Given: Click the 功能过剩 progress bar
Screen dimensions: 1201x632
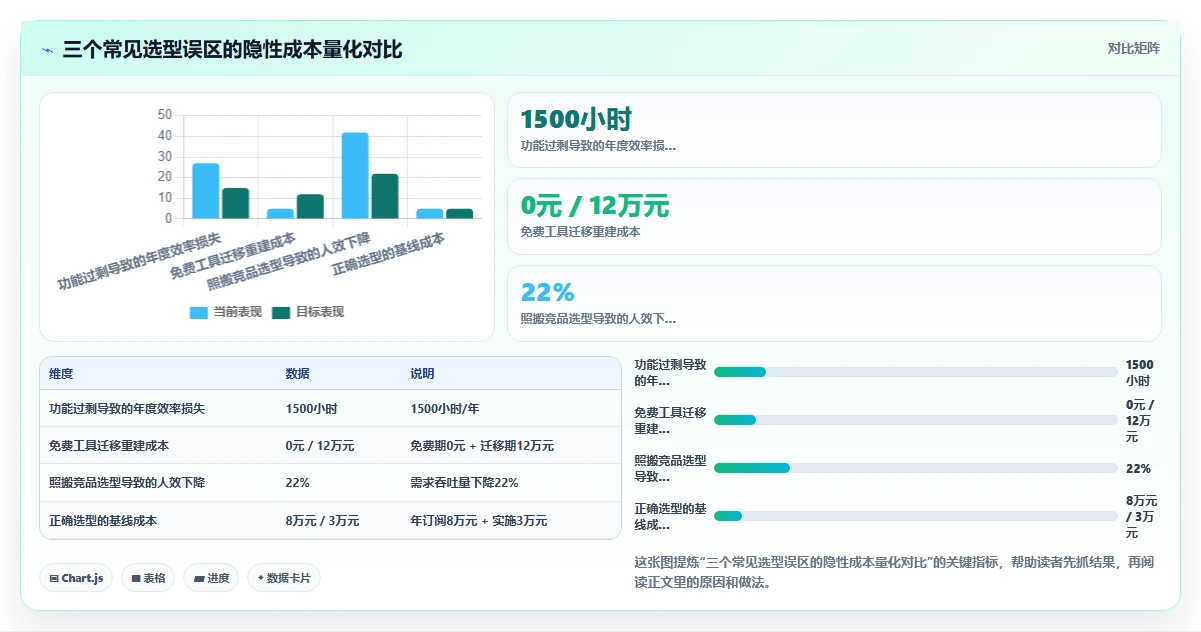Looking at the screenshot, I should coord(915,372).
